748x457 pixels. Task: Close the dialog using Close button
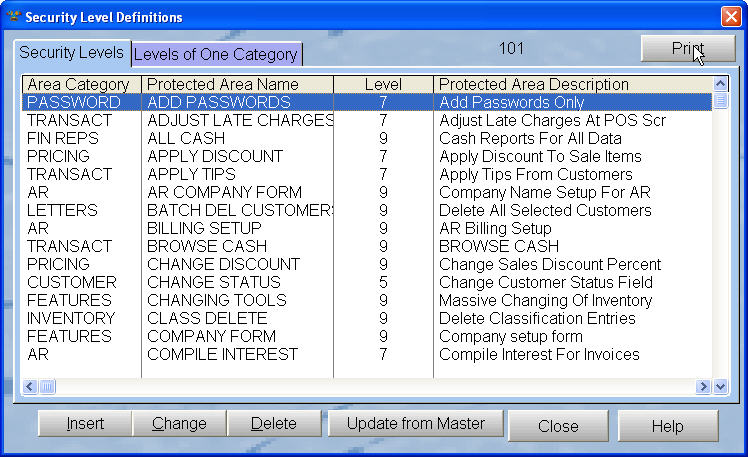click(x=557, y=426)
